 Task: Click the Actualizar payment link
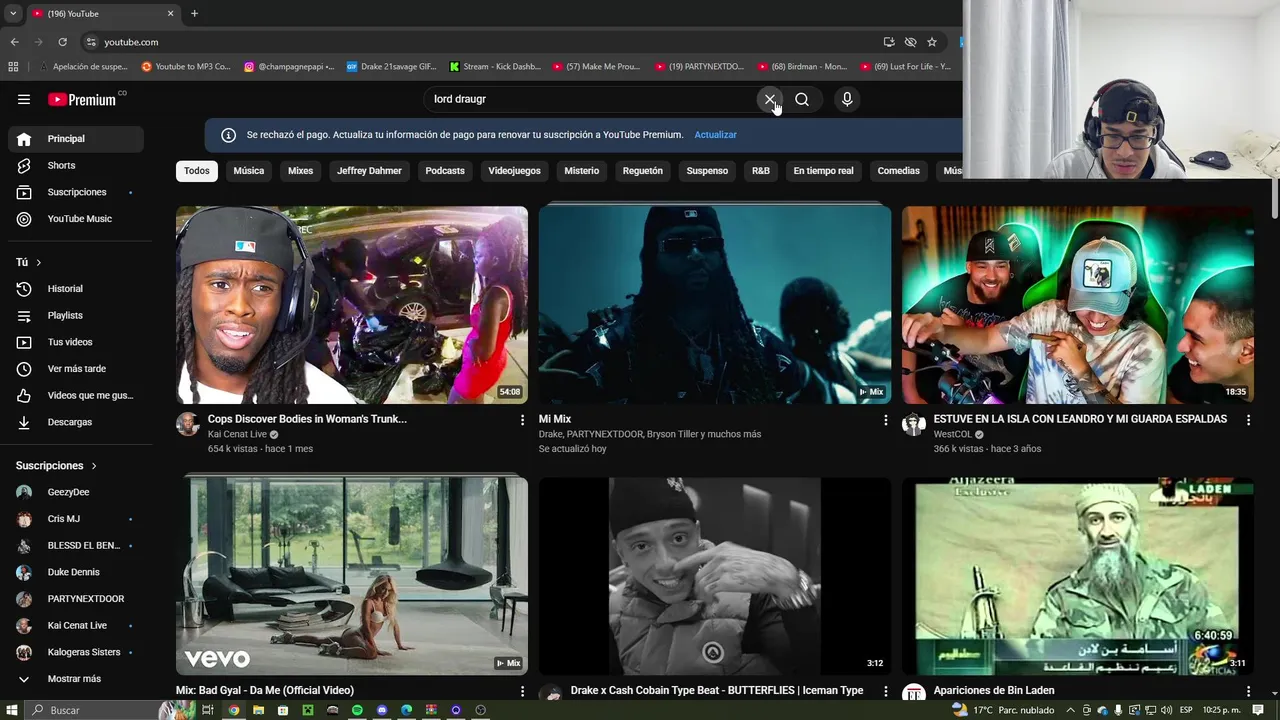(x=715, y=135)
